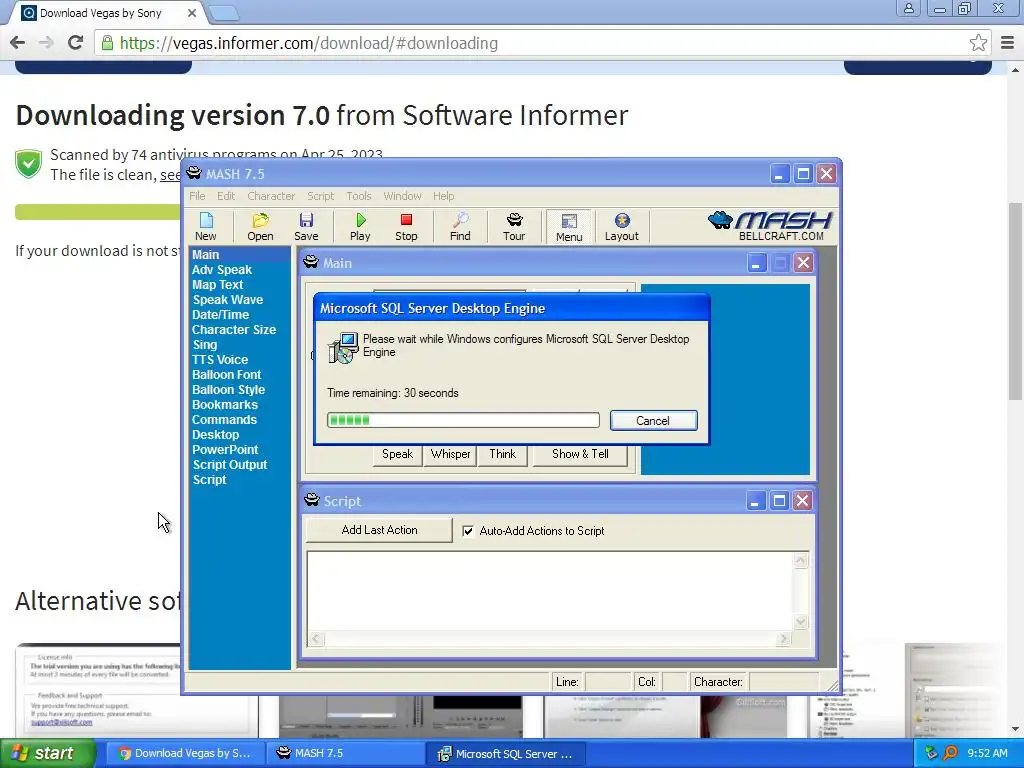
Task: Select Speak Wave in the sidebar
Action: click(x=228, y=300)
